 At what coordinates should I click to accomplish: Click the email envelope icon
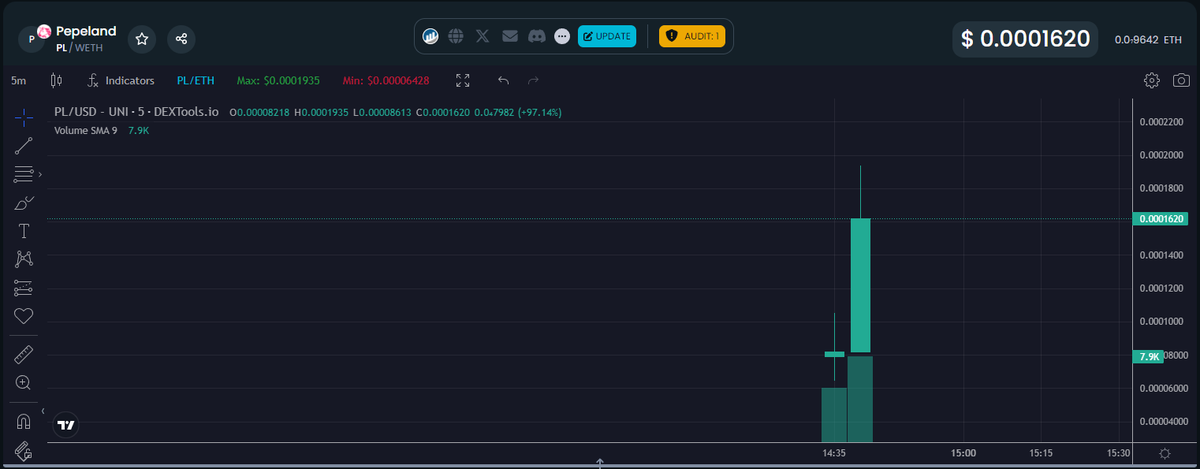point(510,36)
